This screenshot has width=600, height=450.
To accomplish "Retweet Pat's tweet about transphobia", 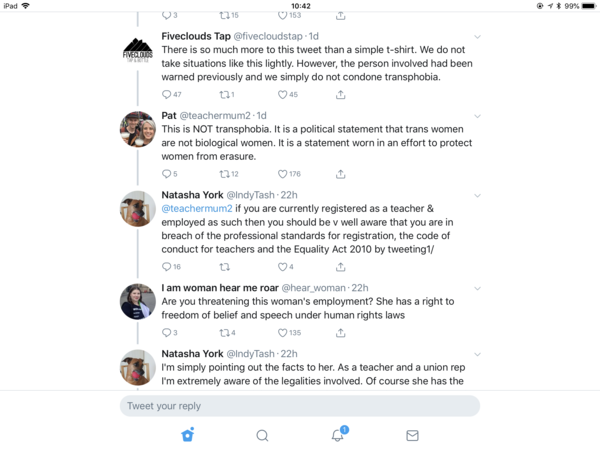I will pyautogui.click(x=224, y=174).
